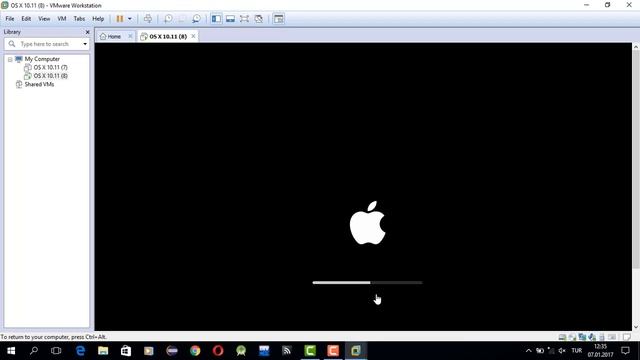Click the TUR language indicator
The image size is (640, 360).
(x=576, y=351)
